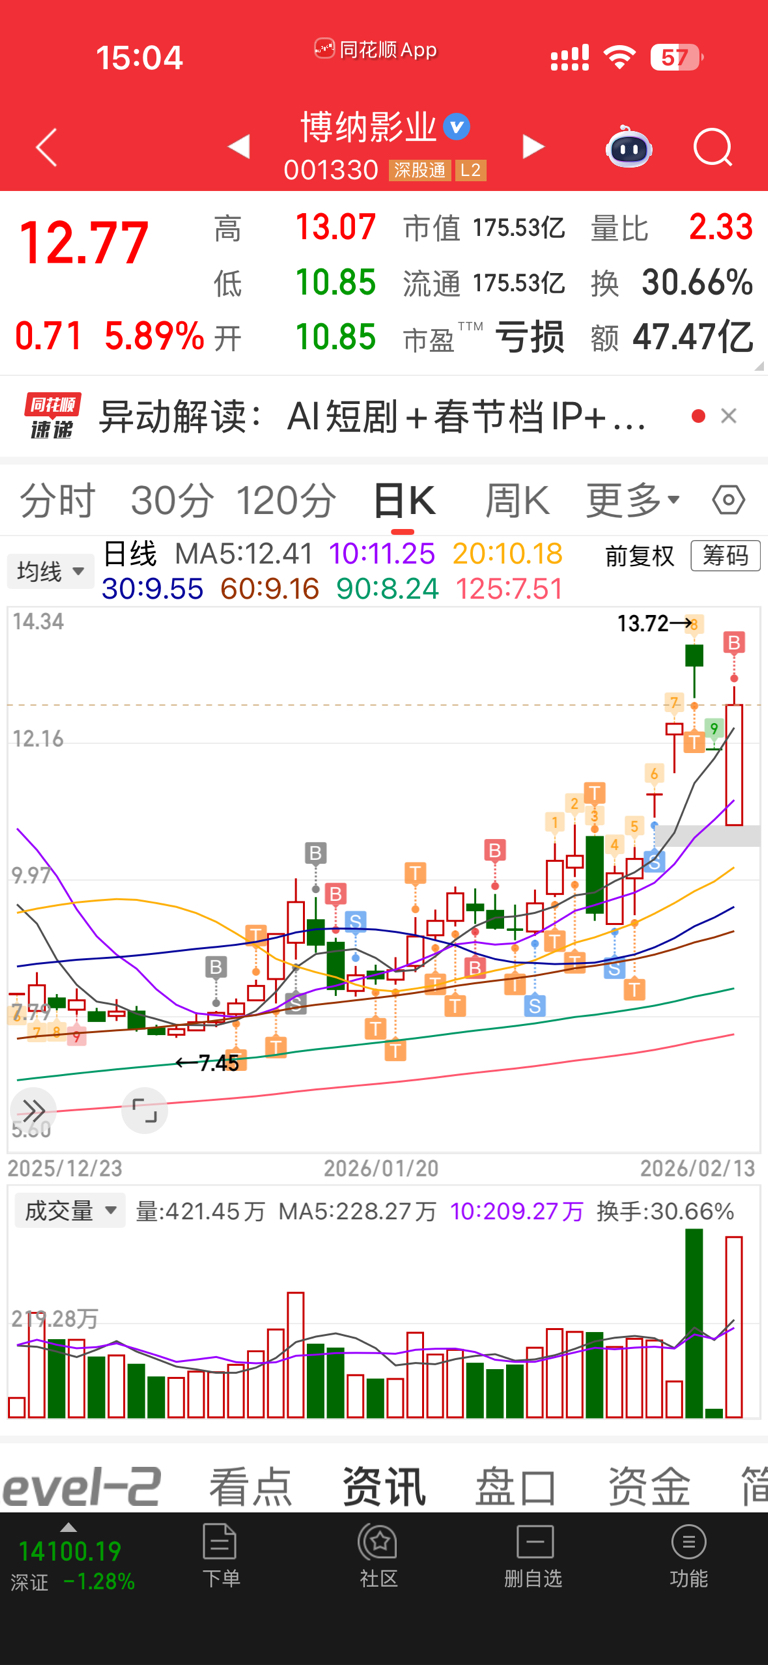Open 下单 order placement
The height and width of the screenshot is (1665, 769).
point(220,1555)
